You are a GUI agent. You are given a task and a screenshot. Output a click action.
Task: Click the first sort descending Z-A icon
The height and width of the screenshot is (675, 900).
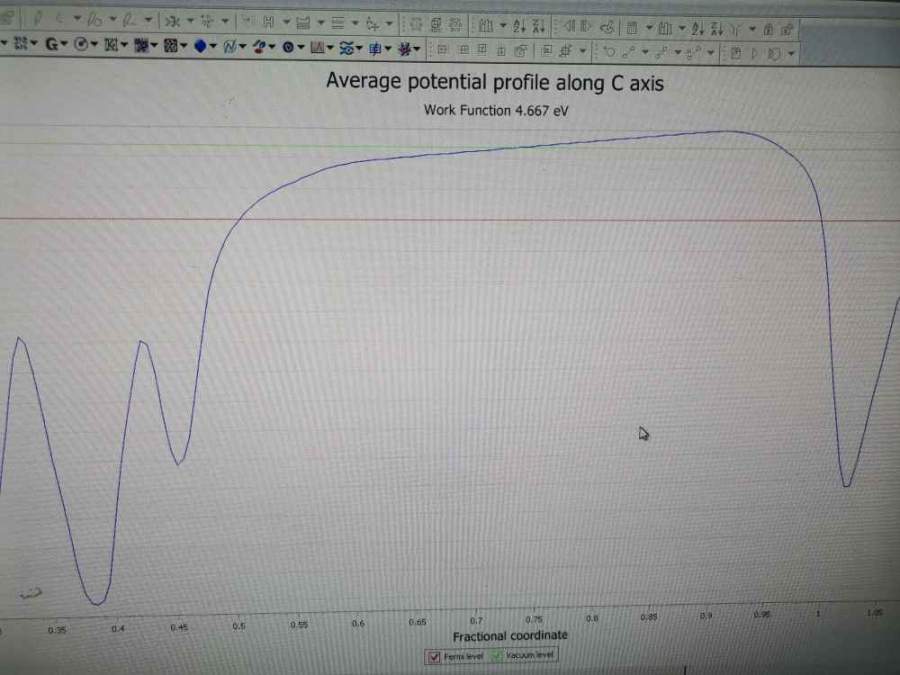pyautogui.click(x=538, y=26)
